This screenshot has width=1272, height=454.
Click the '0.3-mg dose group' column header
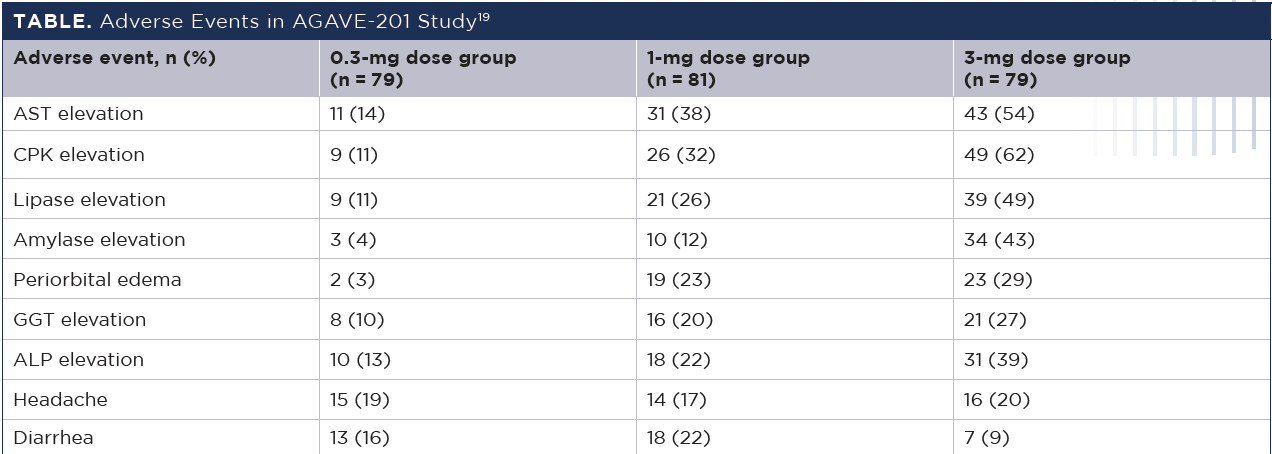[x=423, y=67]
